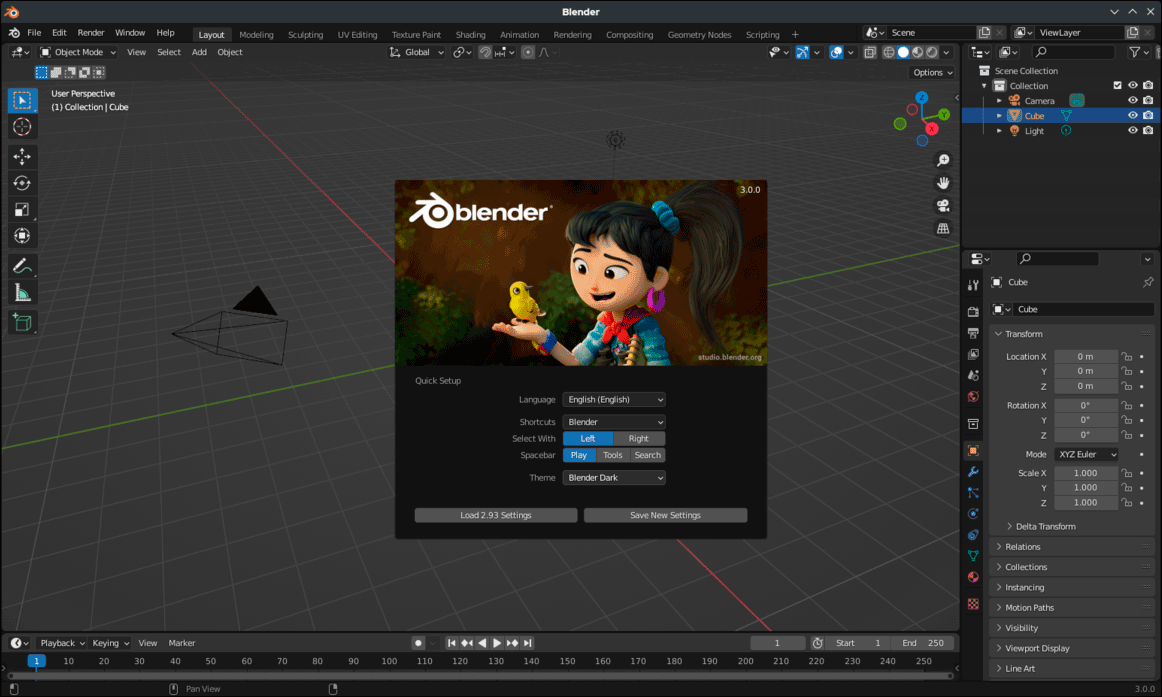Open the Render properties tab
This screenshot has height=697, width=1162.
[972, 310]
